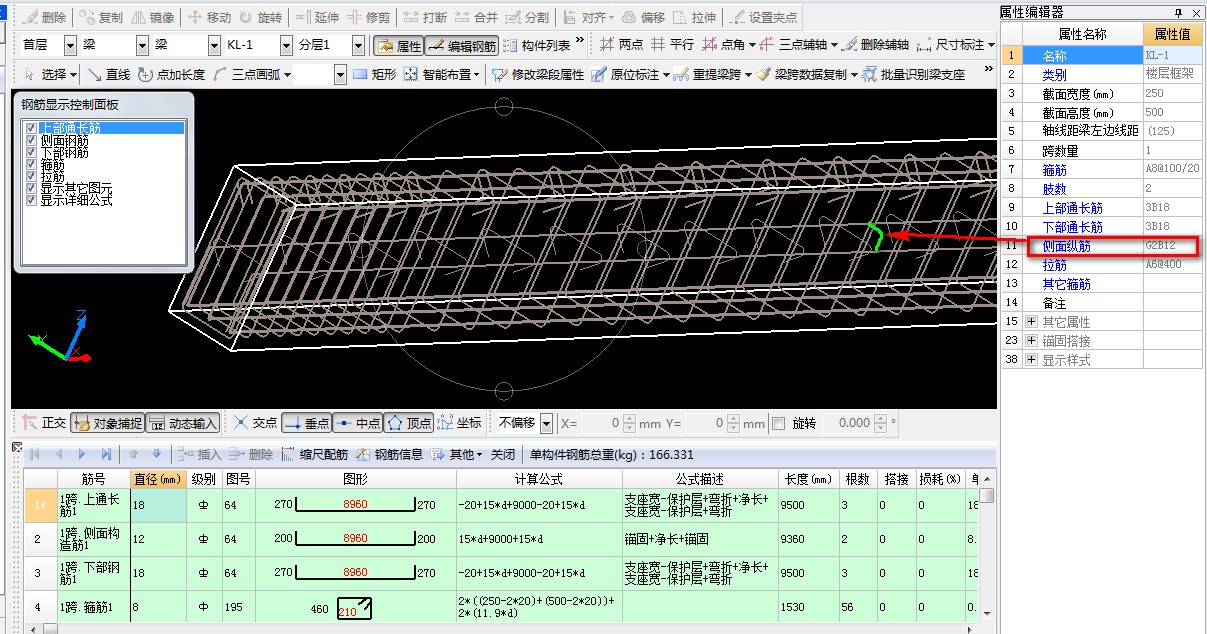Open the 不偏移 offset dropdown
1207x634 pixels.
pos(546,423)
